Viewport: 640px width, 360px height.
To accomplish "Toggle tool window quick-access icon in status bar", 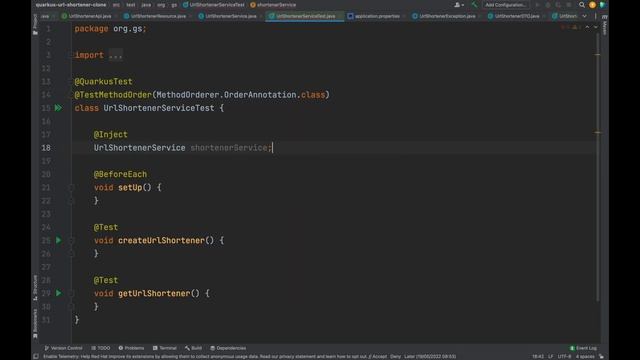I will coord(36,356).
